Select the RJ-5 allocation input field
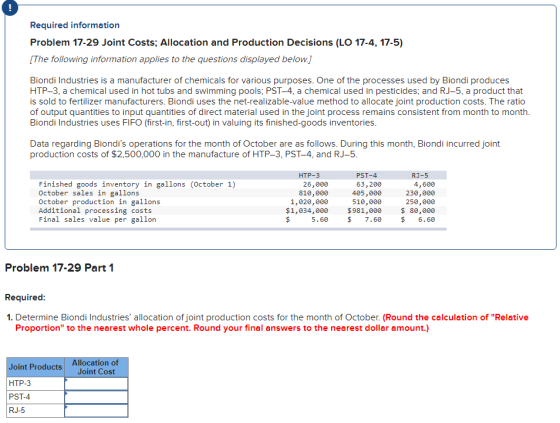 pyautogui.click(x=96, y=410)
